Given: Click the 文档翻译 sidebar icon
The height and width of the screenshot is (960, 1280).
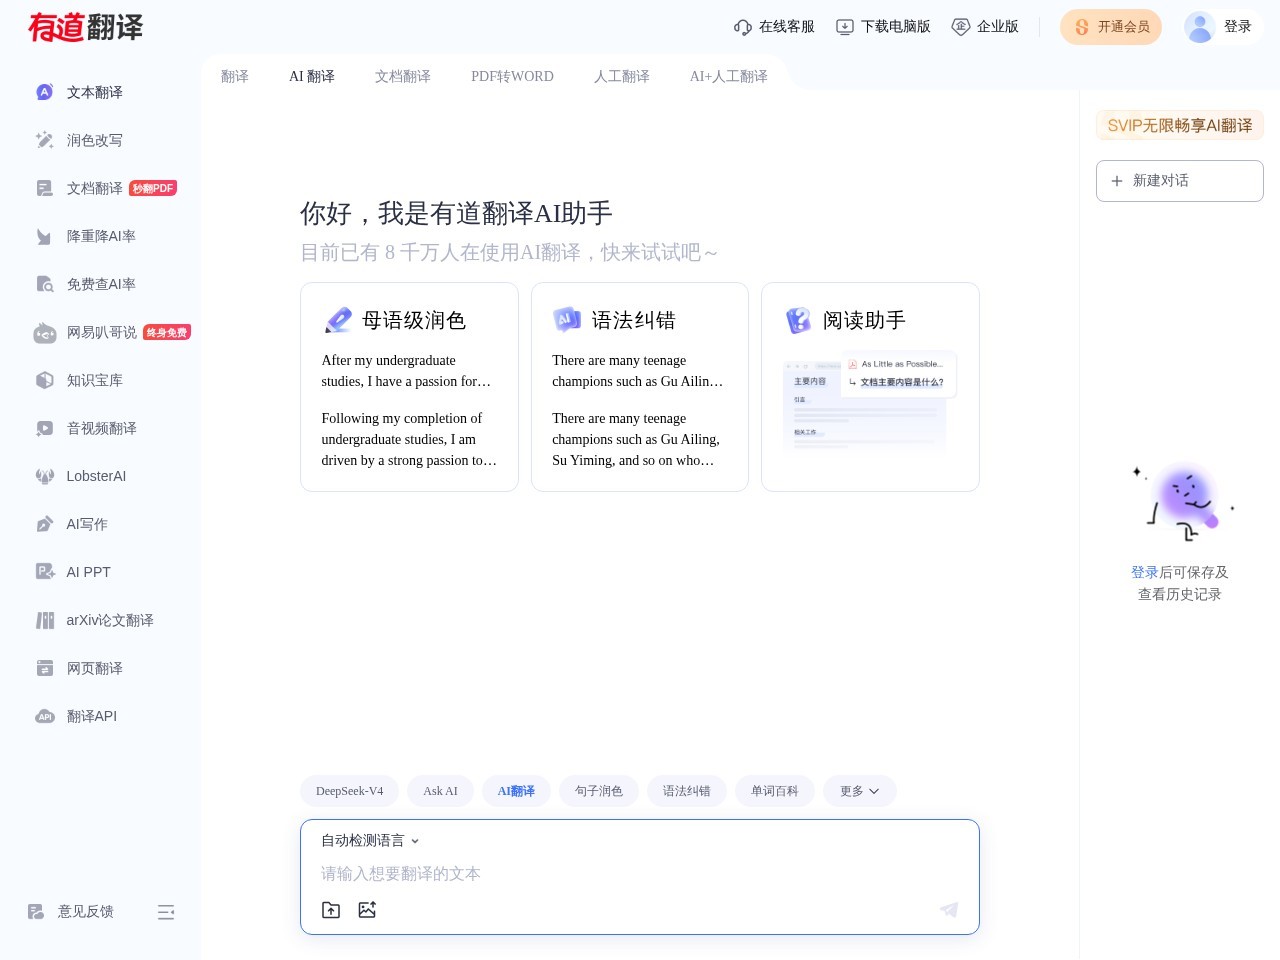Looking at the screenshot, I should tap(44, 188).
